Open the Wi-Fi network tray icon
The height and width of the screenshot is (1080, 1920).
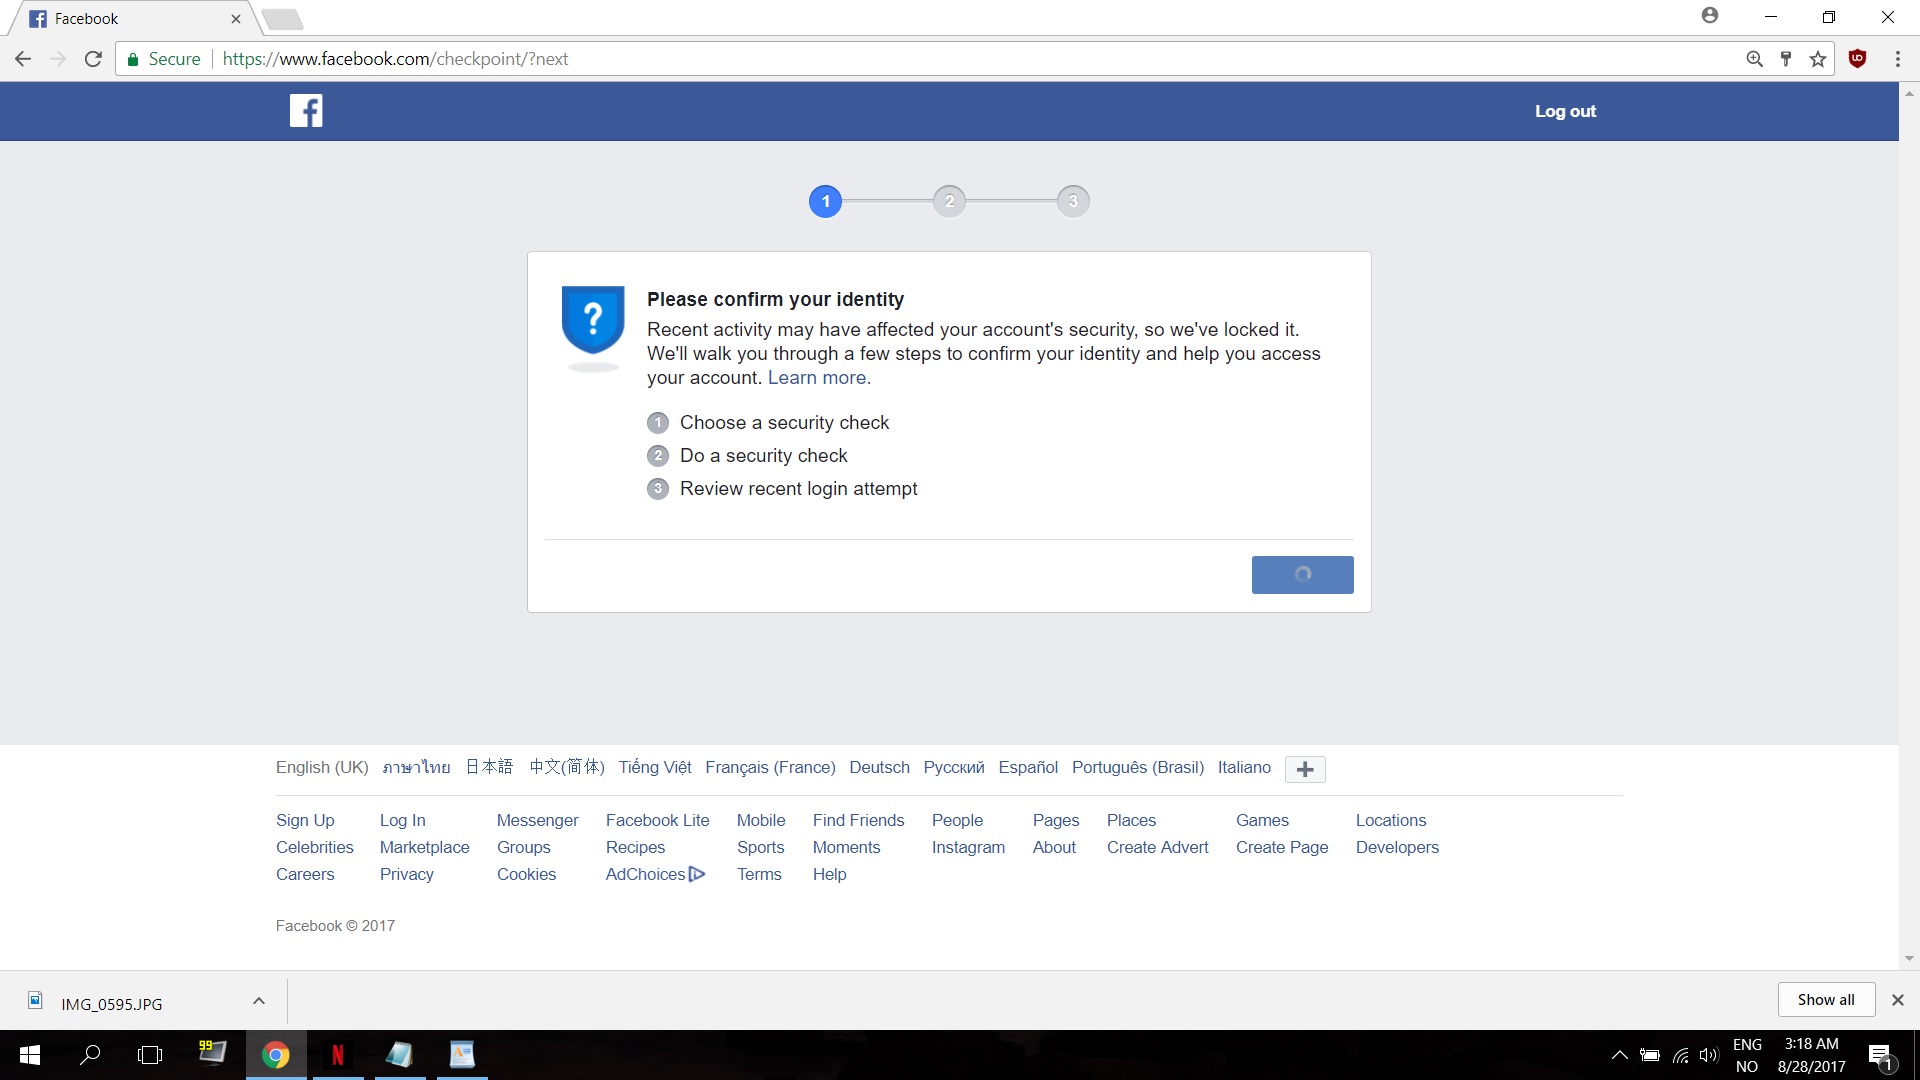click(x=1681, y=1055)
